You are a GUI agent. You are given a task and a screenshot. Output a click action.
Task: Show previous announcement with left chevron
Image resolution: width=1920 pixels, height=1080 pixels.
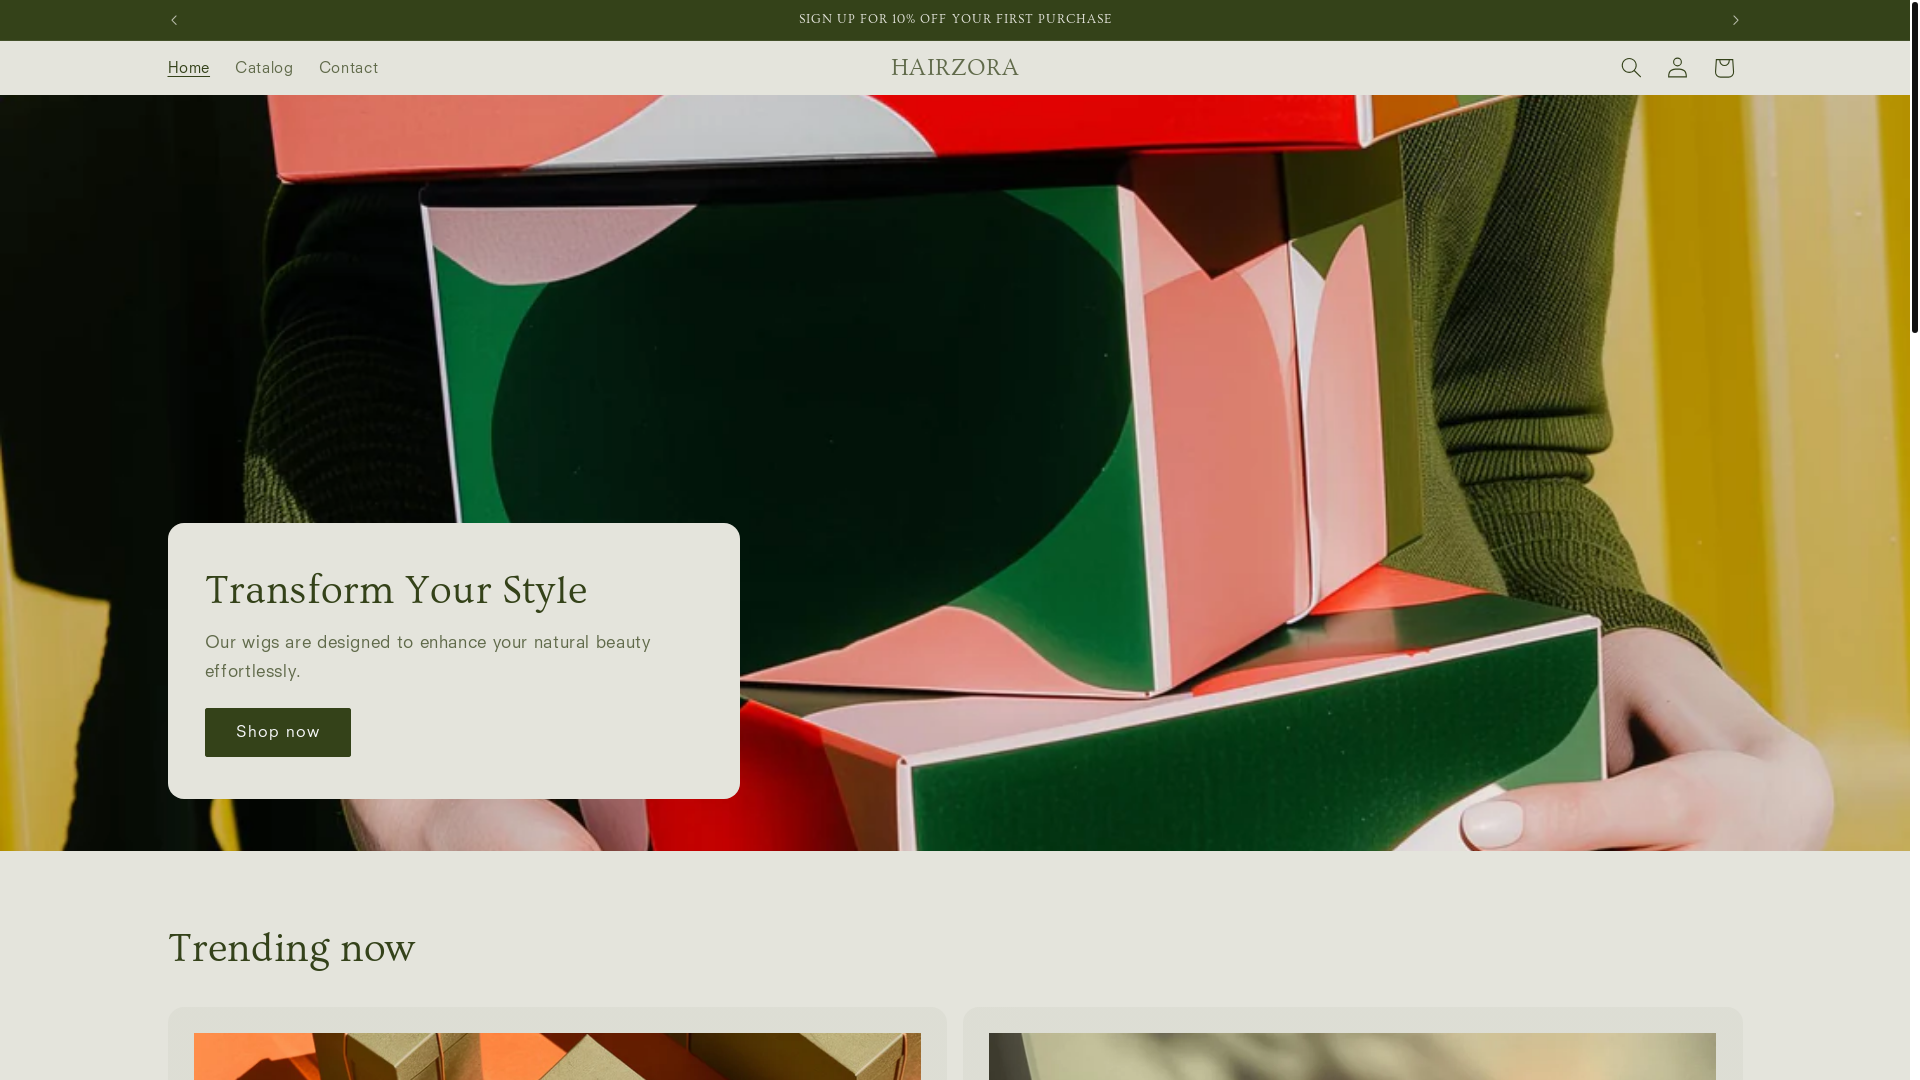(174, 20)
